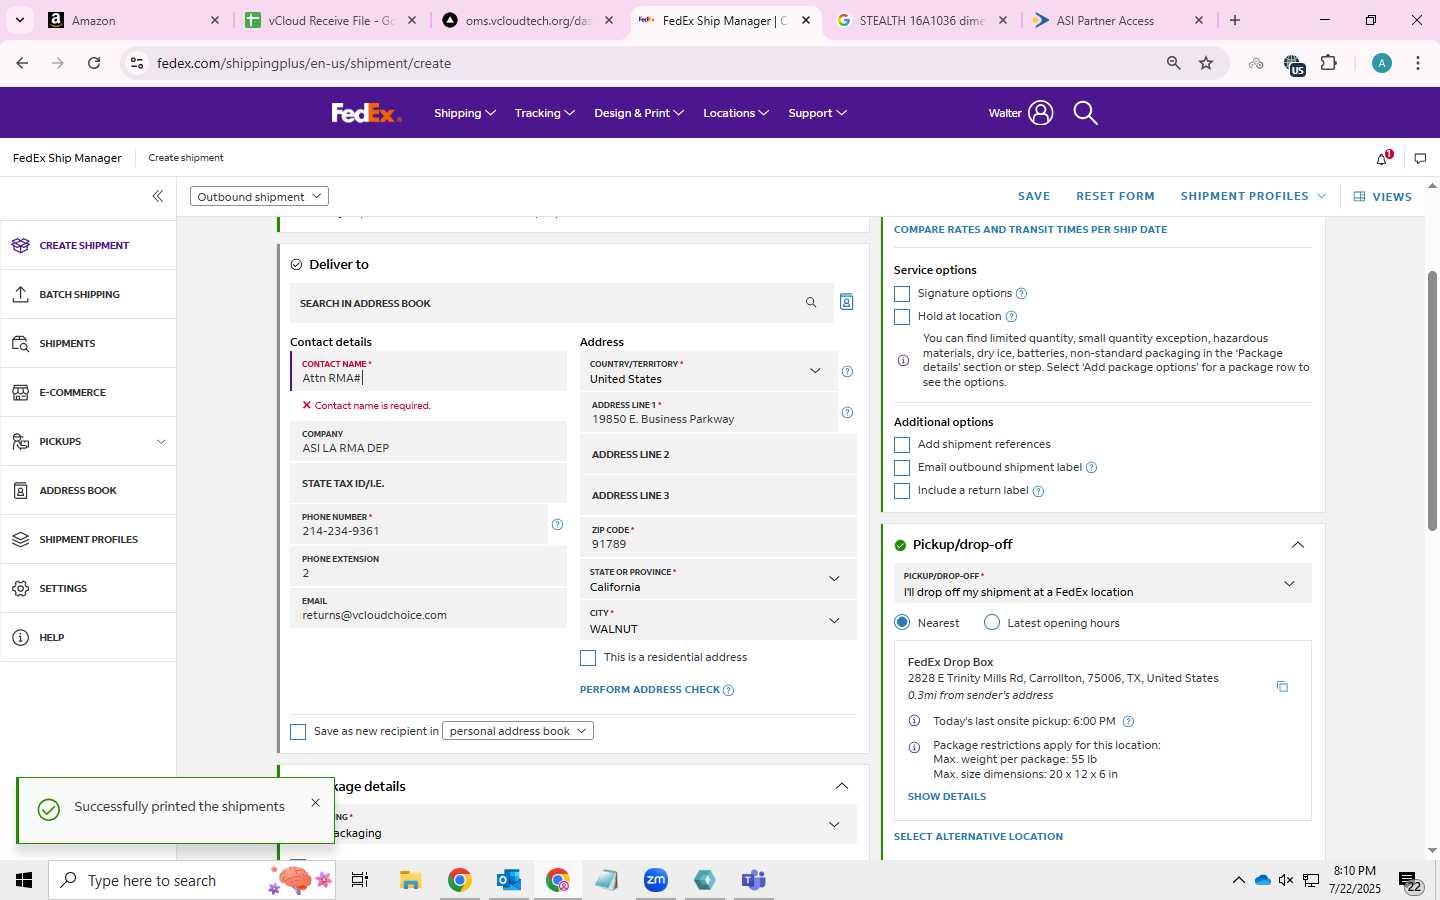
Task: Expand Shipment Profiles dropdown in toolbar
Action: click(x=1253, y=196)
